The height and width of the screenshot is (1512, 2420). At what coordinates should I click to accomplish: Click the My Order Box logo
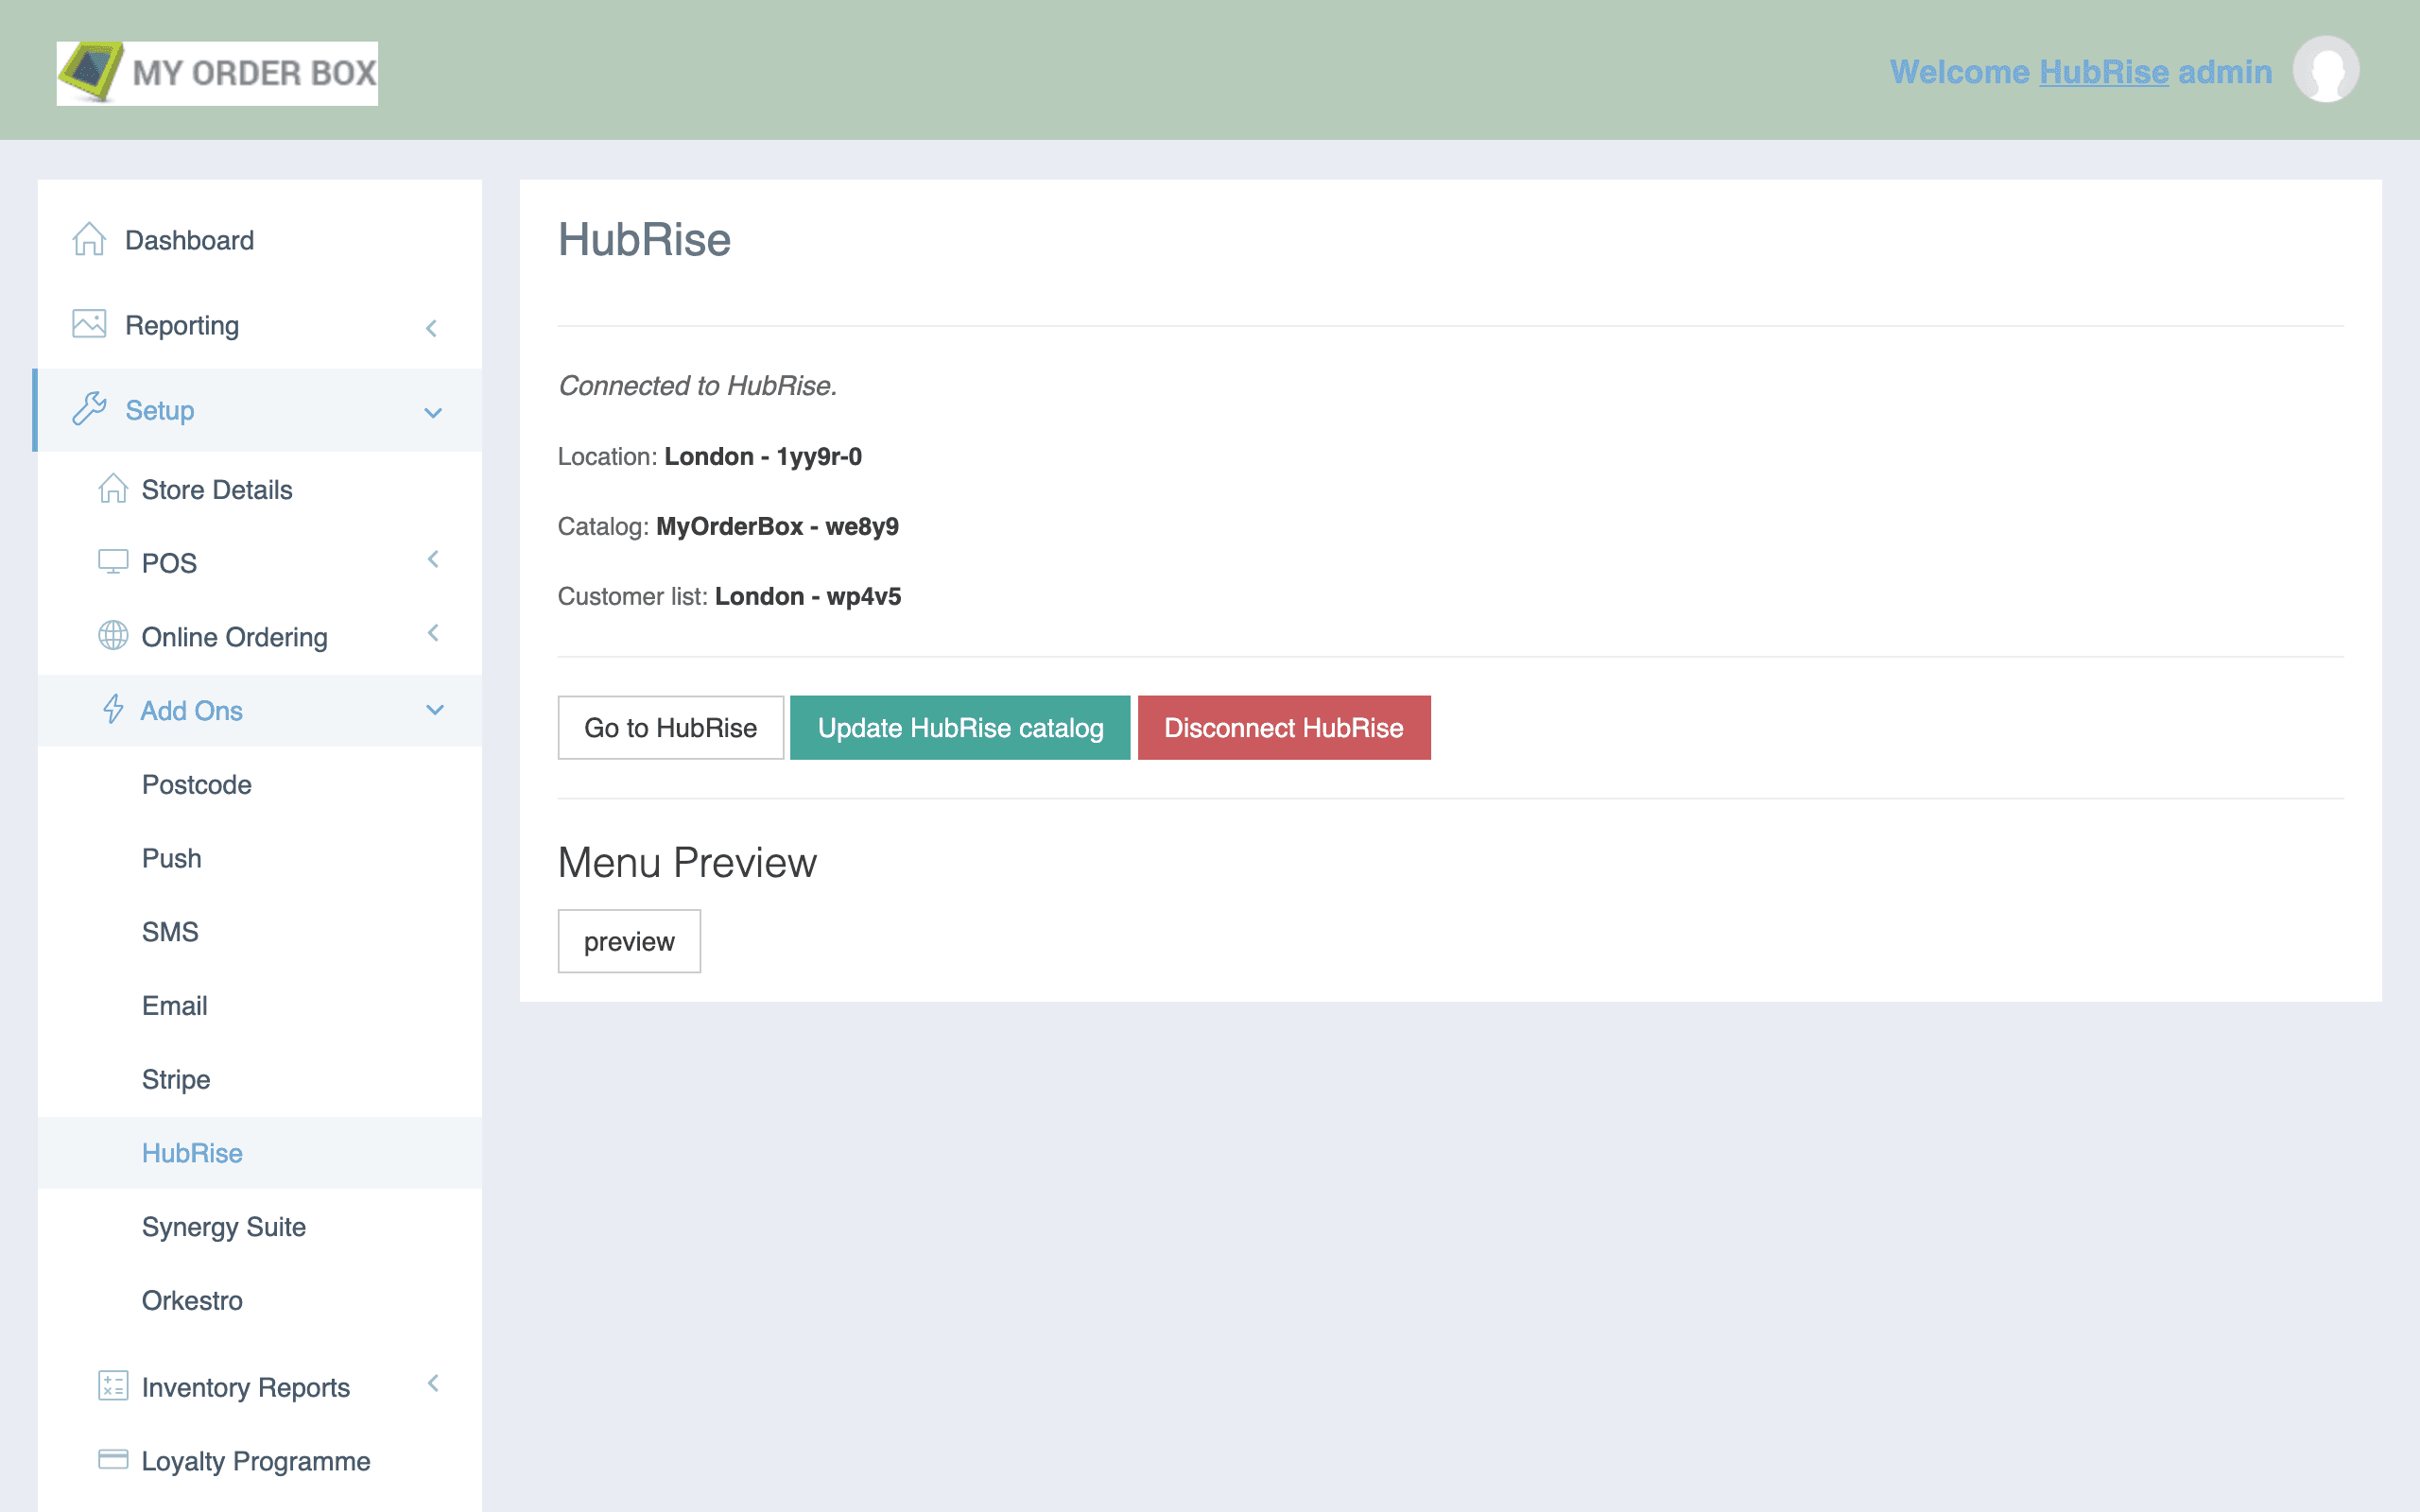click(217, 72)
